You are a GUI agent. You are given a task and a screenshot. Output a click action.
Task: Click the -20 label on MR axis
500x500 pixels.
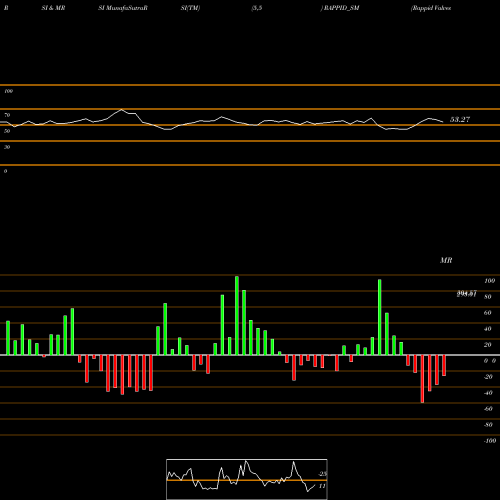(488, 377)
